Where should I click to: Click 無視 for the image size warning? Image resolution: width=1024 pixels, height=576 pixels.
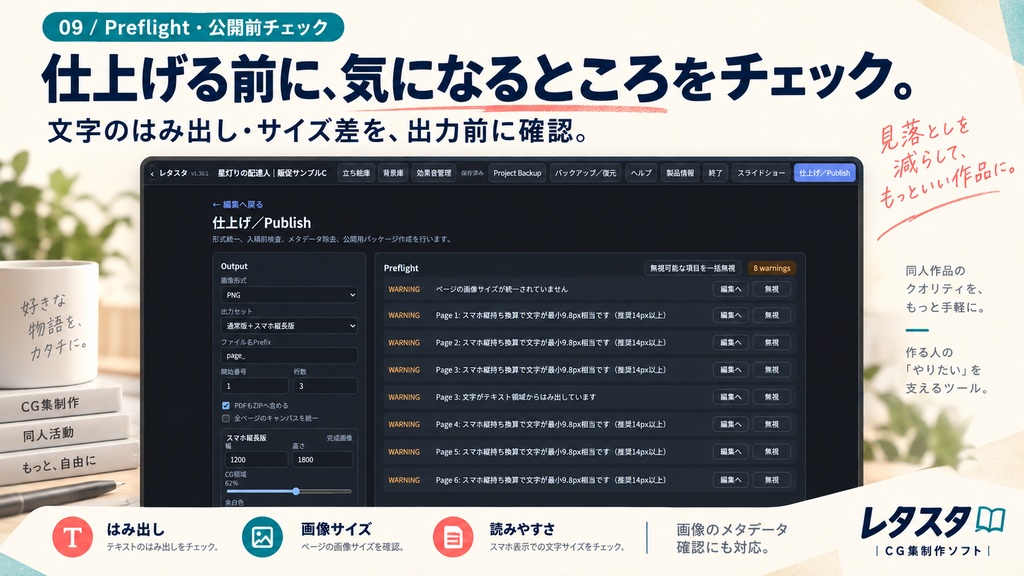pyautogui.click(x=772, y=289)
